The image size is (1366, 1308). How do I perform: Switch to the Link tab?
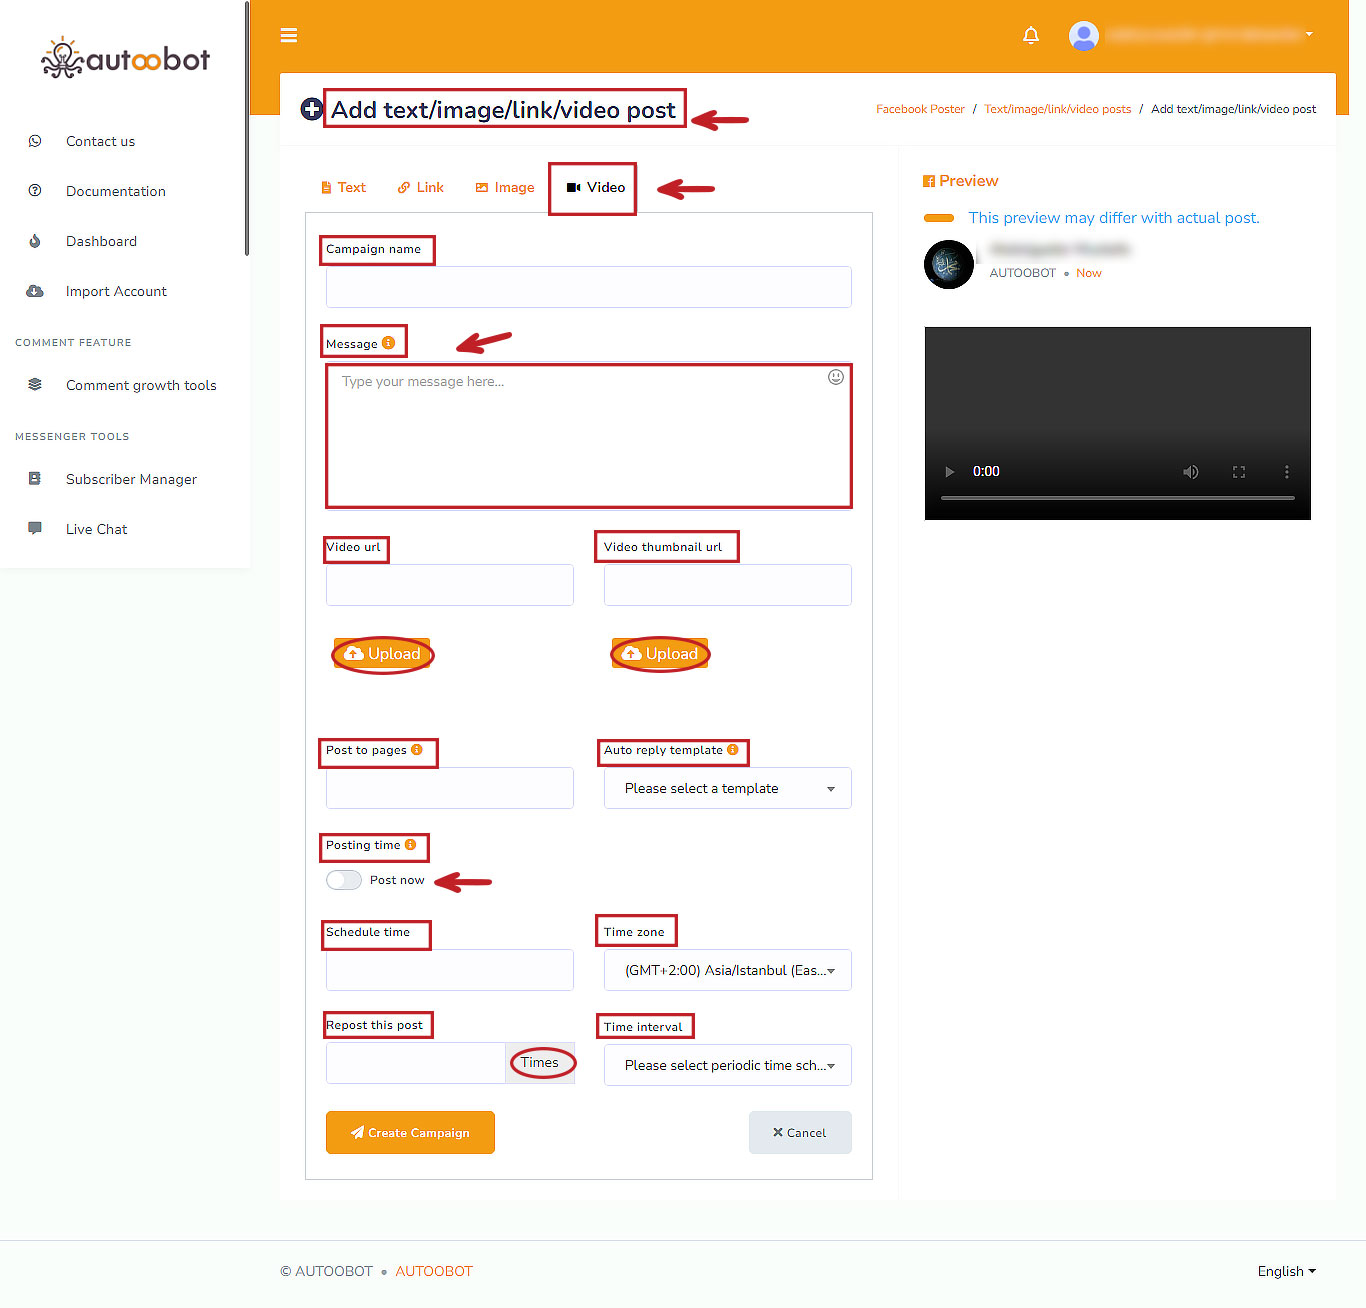click(421, 188)
